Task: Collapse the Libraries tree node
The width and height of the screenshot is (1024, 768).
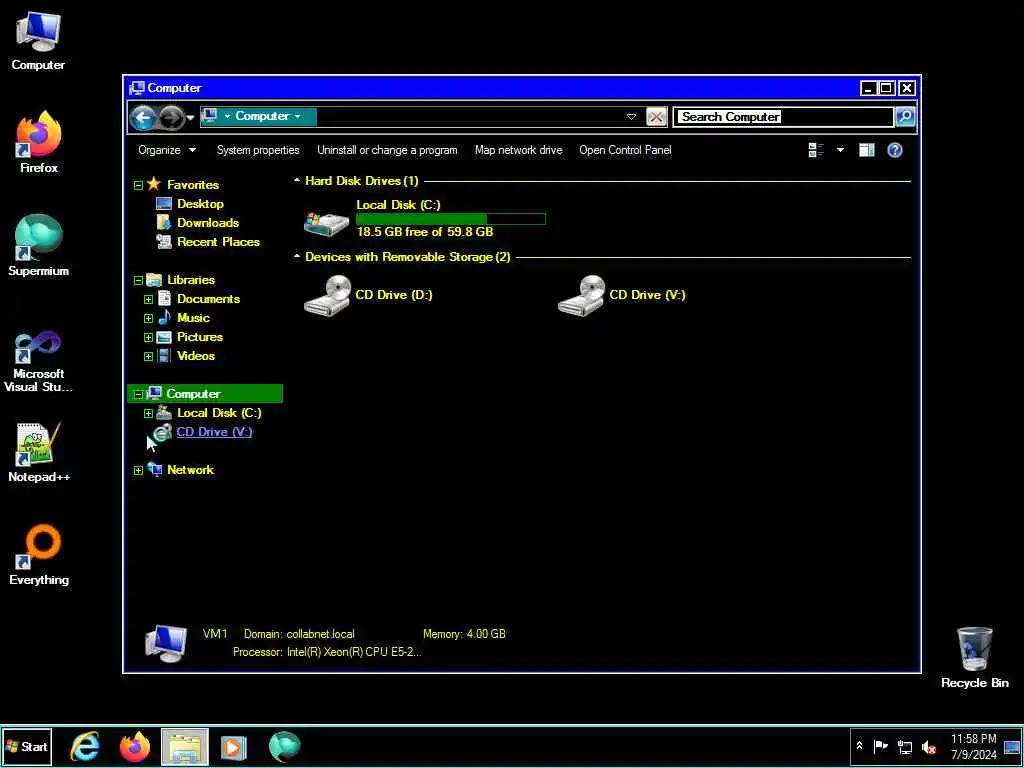Action: 138,281
